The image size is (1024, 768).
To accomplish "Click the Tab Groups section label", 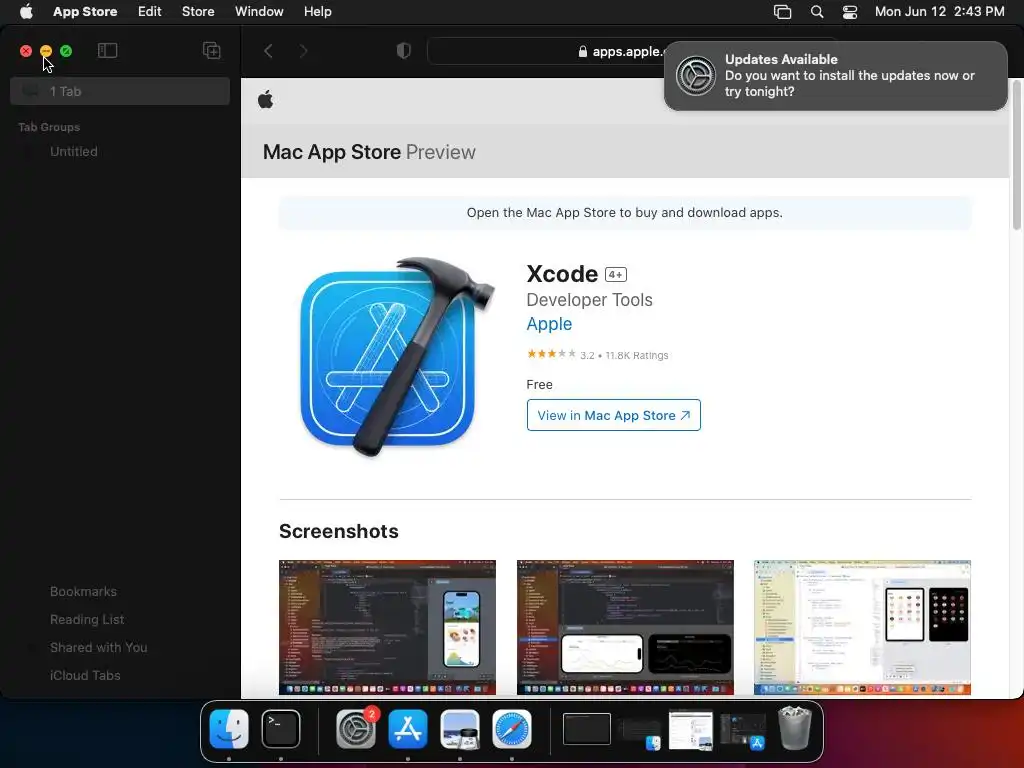I will 49,127.
